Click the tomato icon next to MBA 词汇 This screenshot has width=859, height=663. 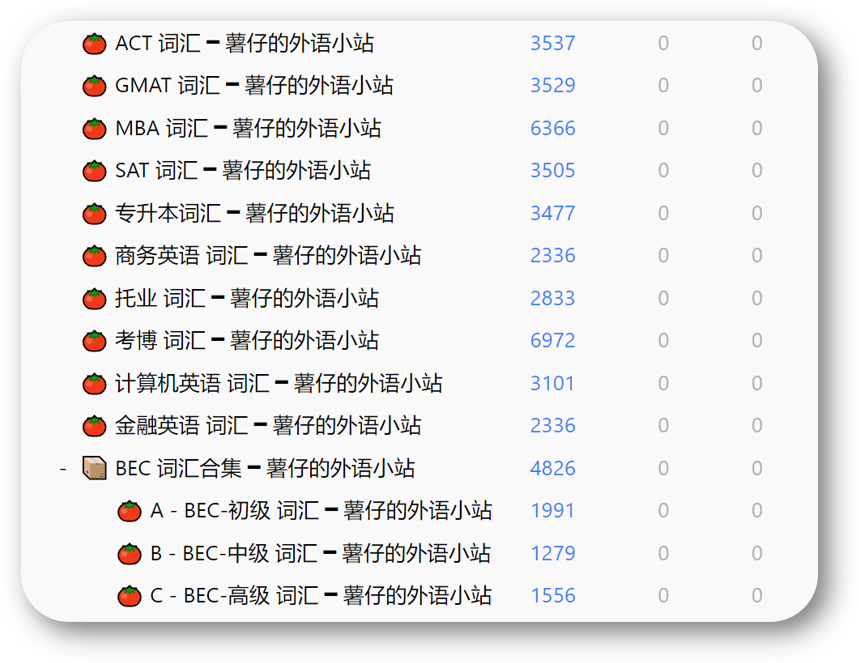[94, 128]
